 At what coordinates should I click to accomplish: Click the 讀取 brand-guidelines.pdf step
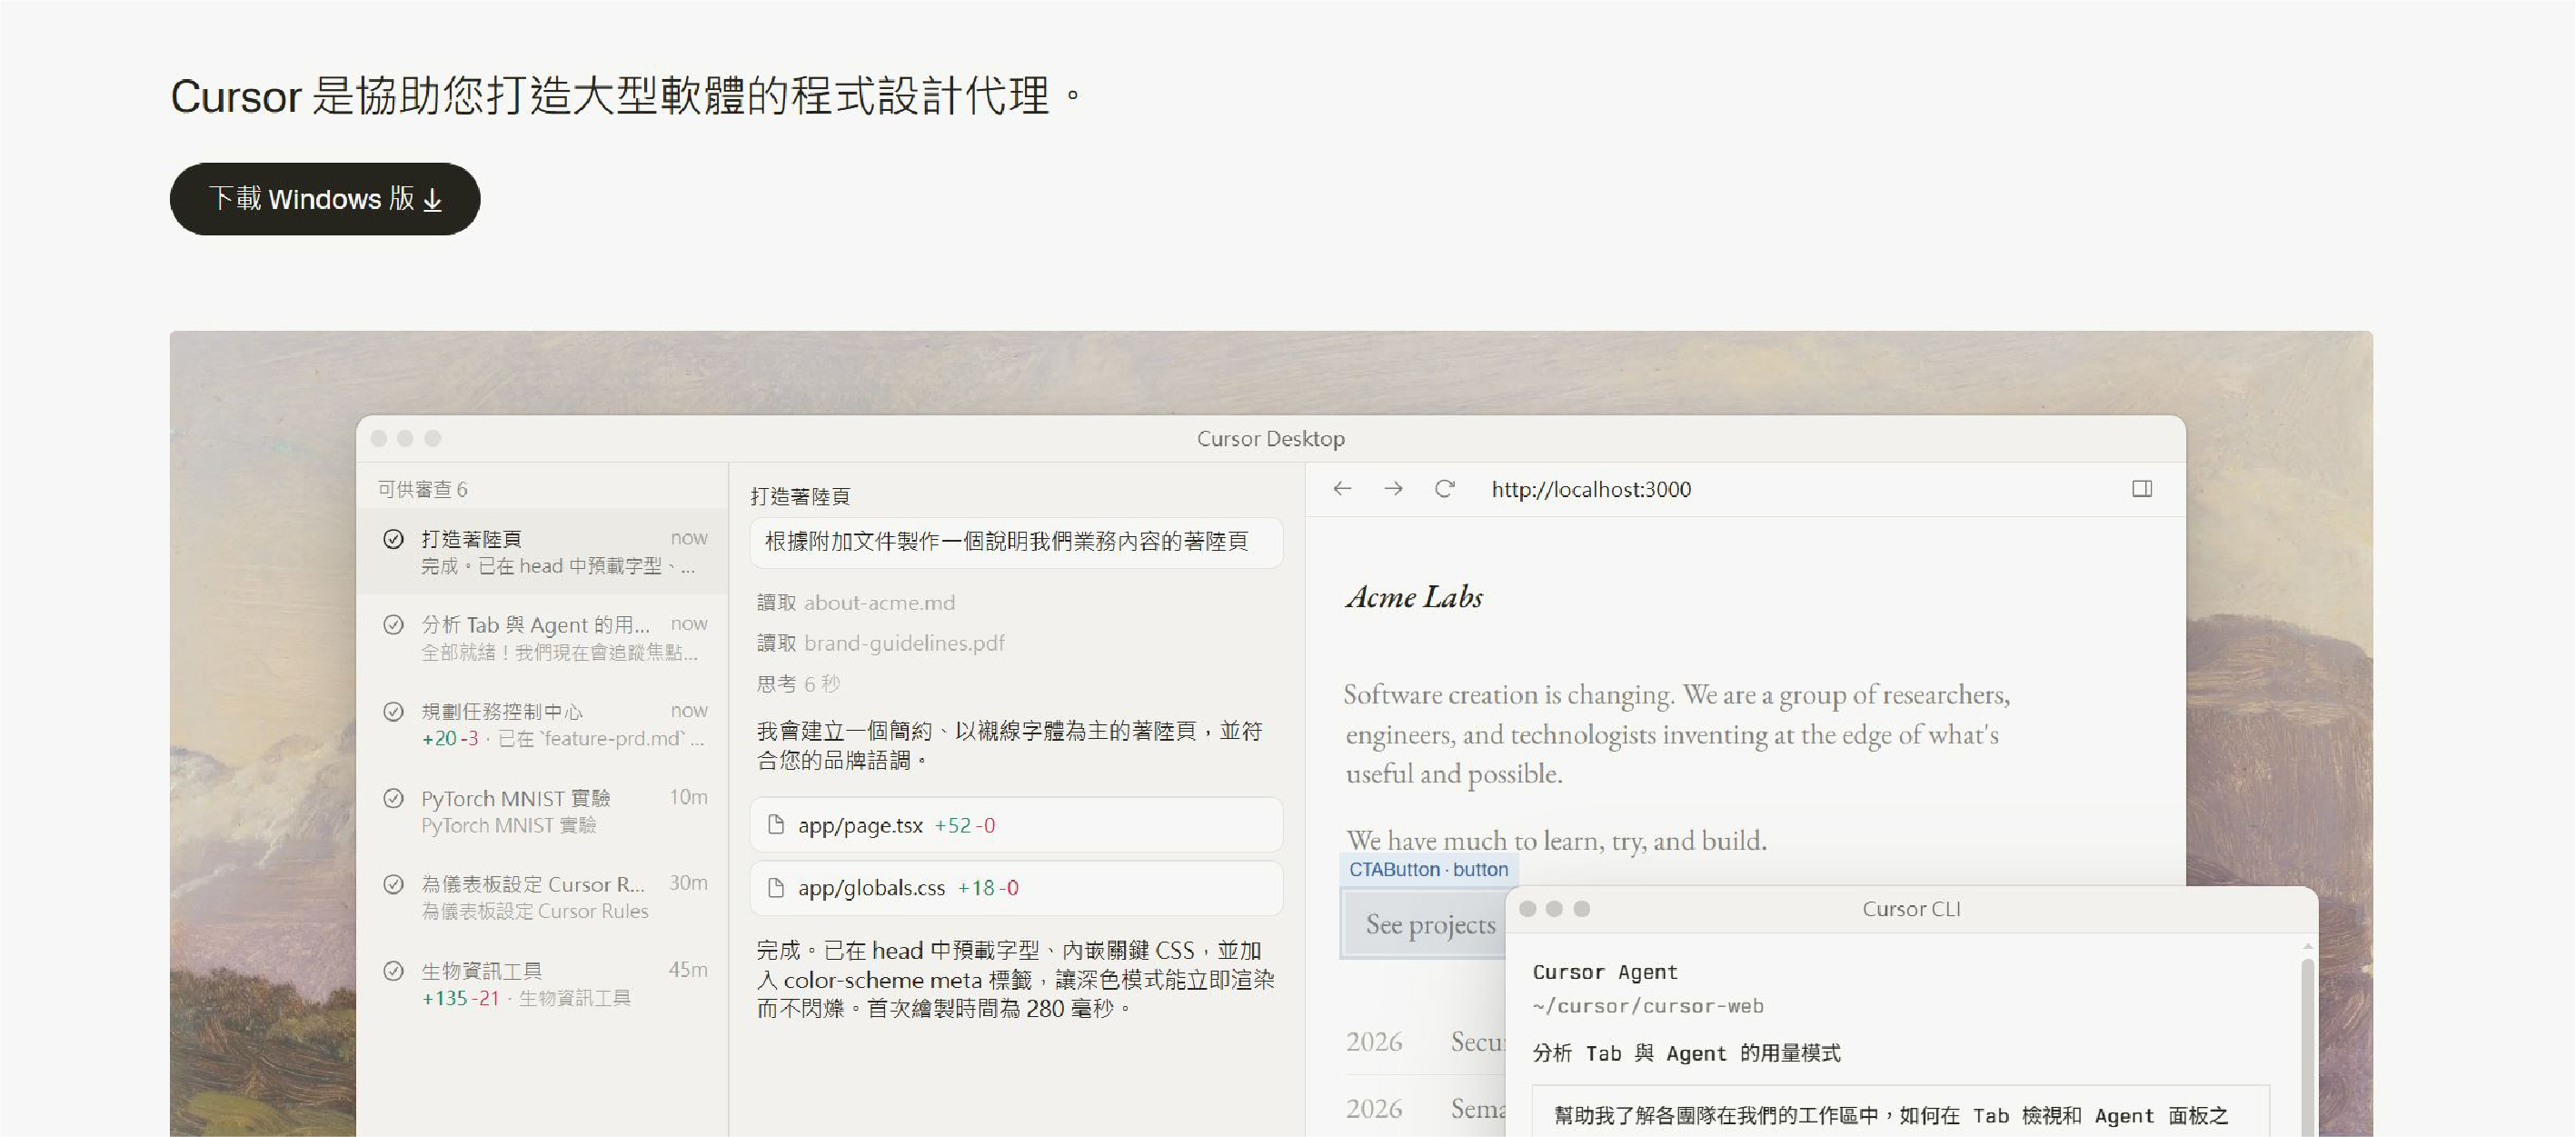click(x=880, y=643)
